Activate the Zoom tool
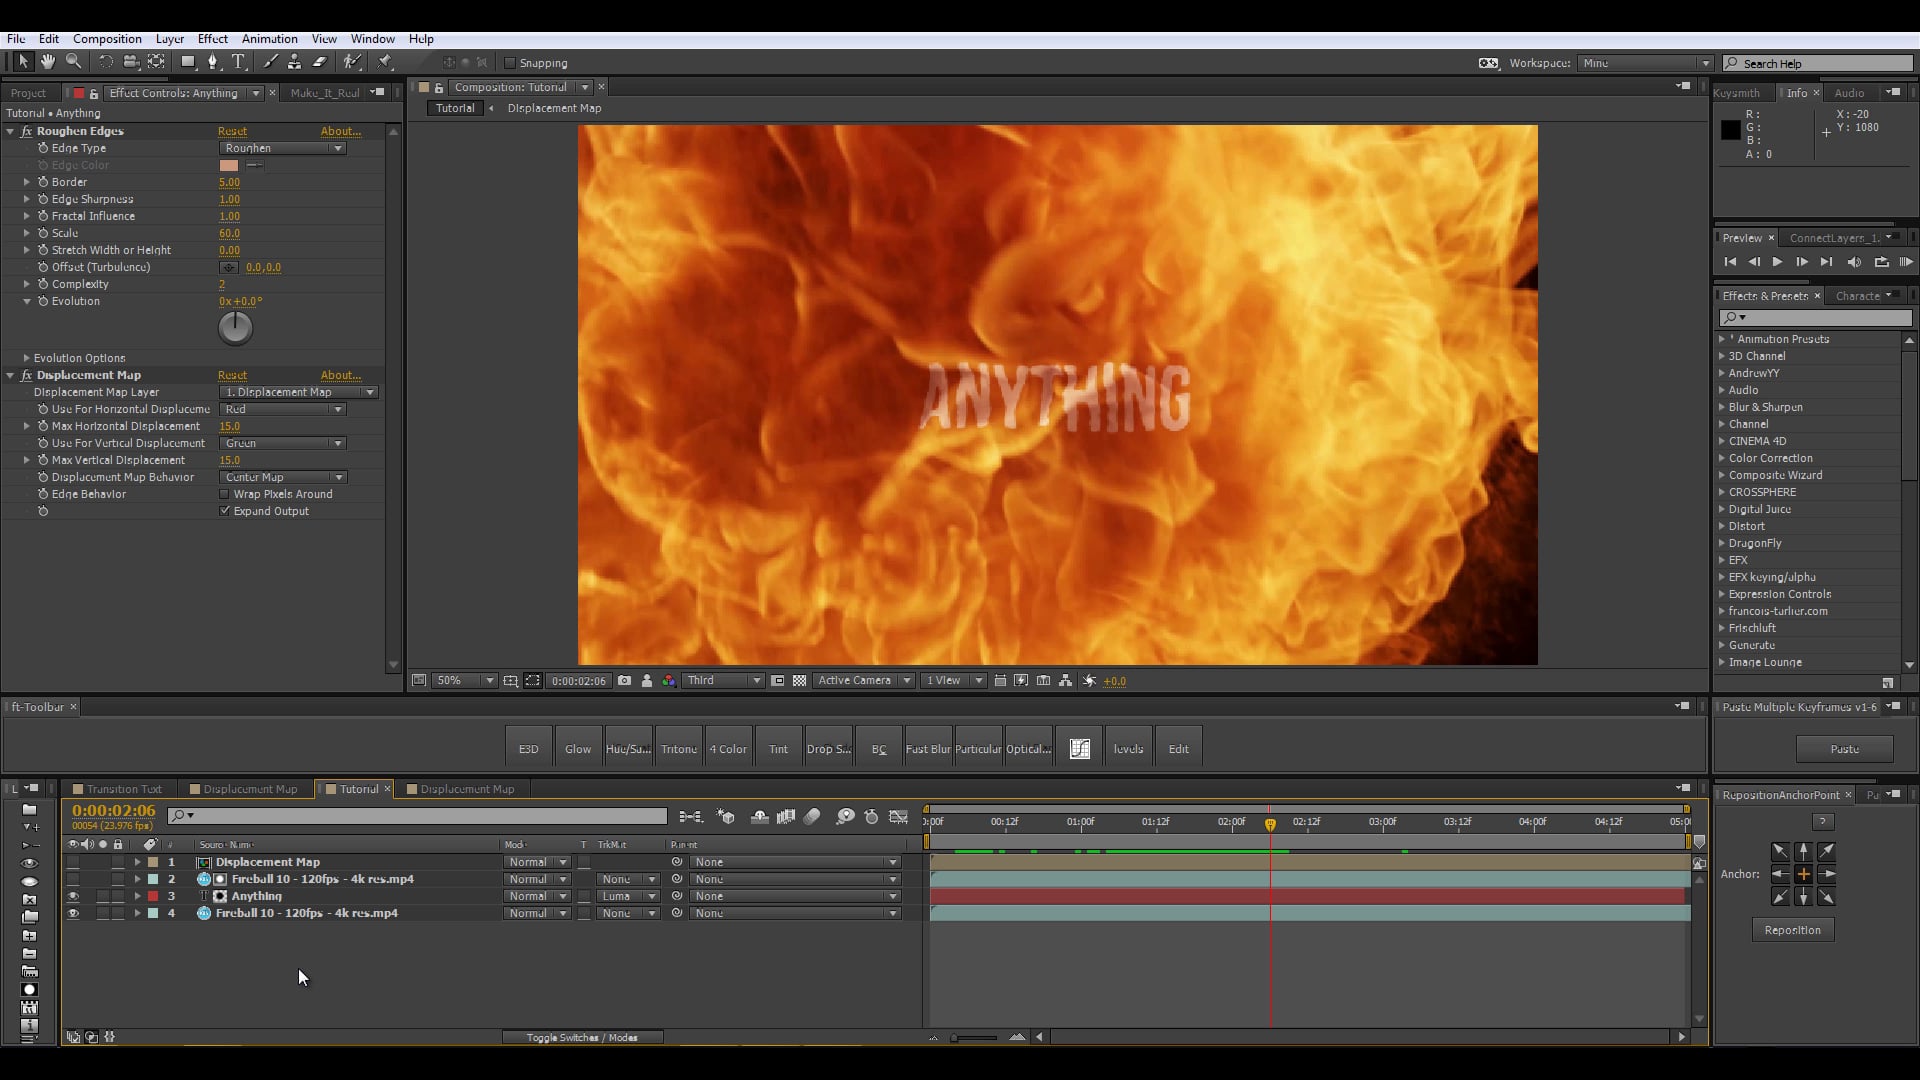The height and width of the screenshot is (1080, 1920). point(73,62)
